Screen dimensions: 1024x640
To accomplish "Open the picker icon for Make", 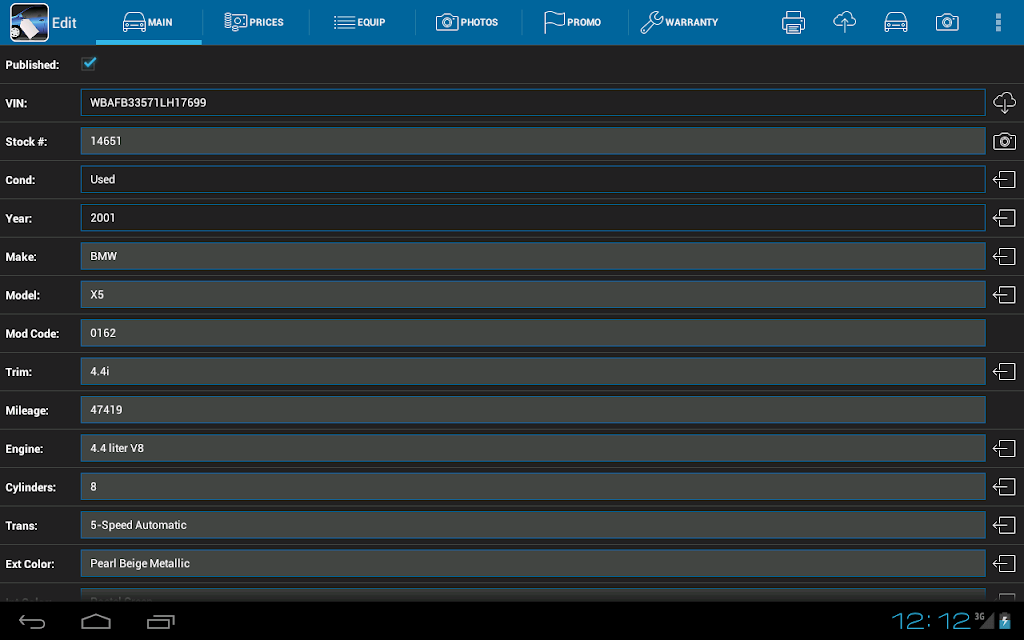I will pos(1004,257).
